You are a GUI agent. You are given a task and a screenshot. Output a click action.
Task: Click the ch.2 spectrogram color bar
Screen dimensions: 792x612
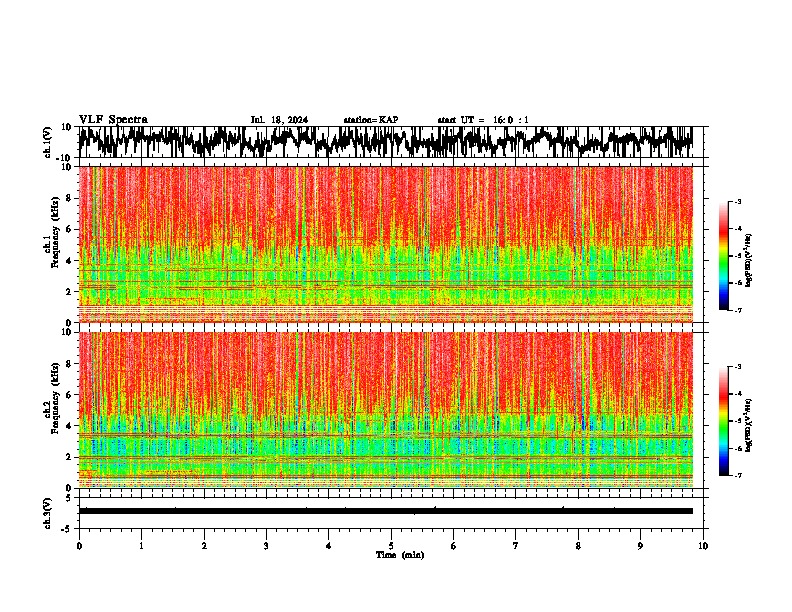[x=723, y=421]
